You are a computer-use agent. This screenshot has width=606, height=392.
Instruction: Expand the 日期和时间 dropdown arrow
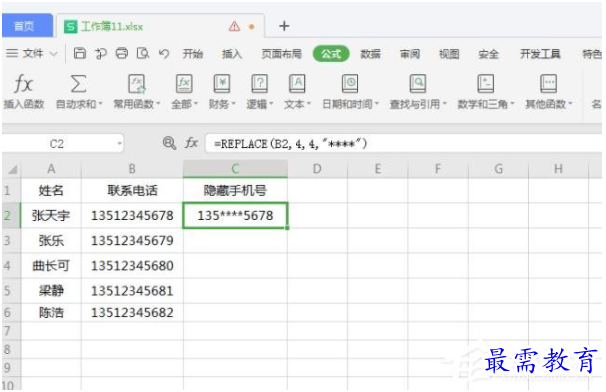[x=377, y=104]
